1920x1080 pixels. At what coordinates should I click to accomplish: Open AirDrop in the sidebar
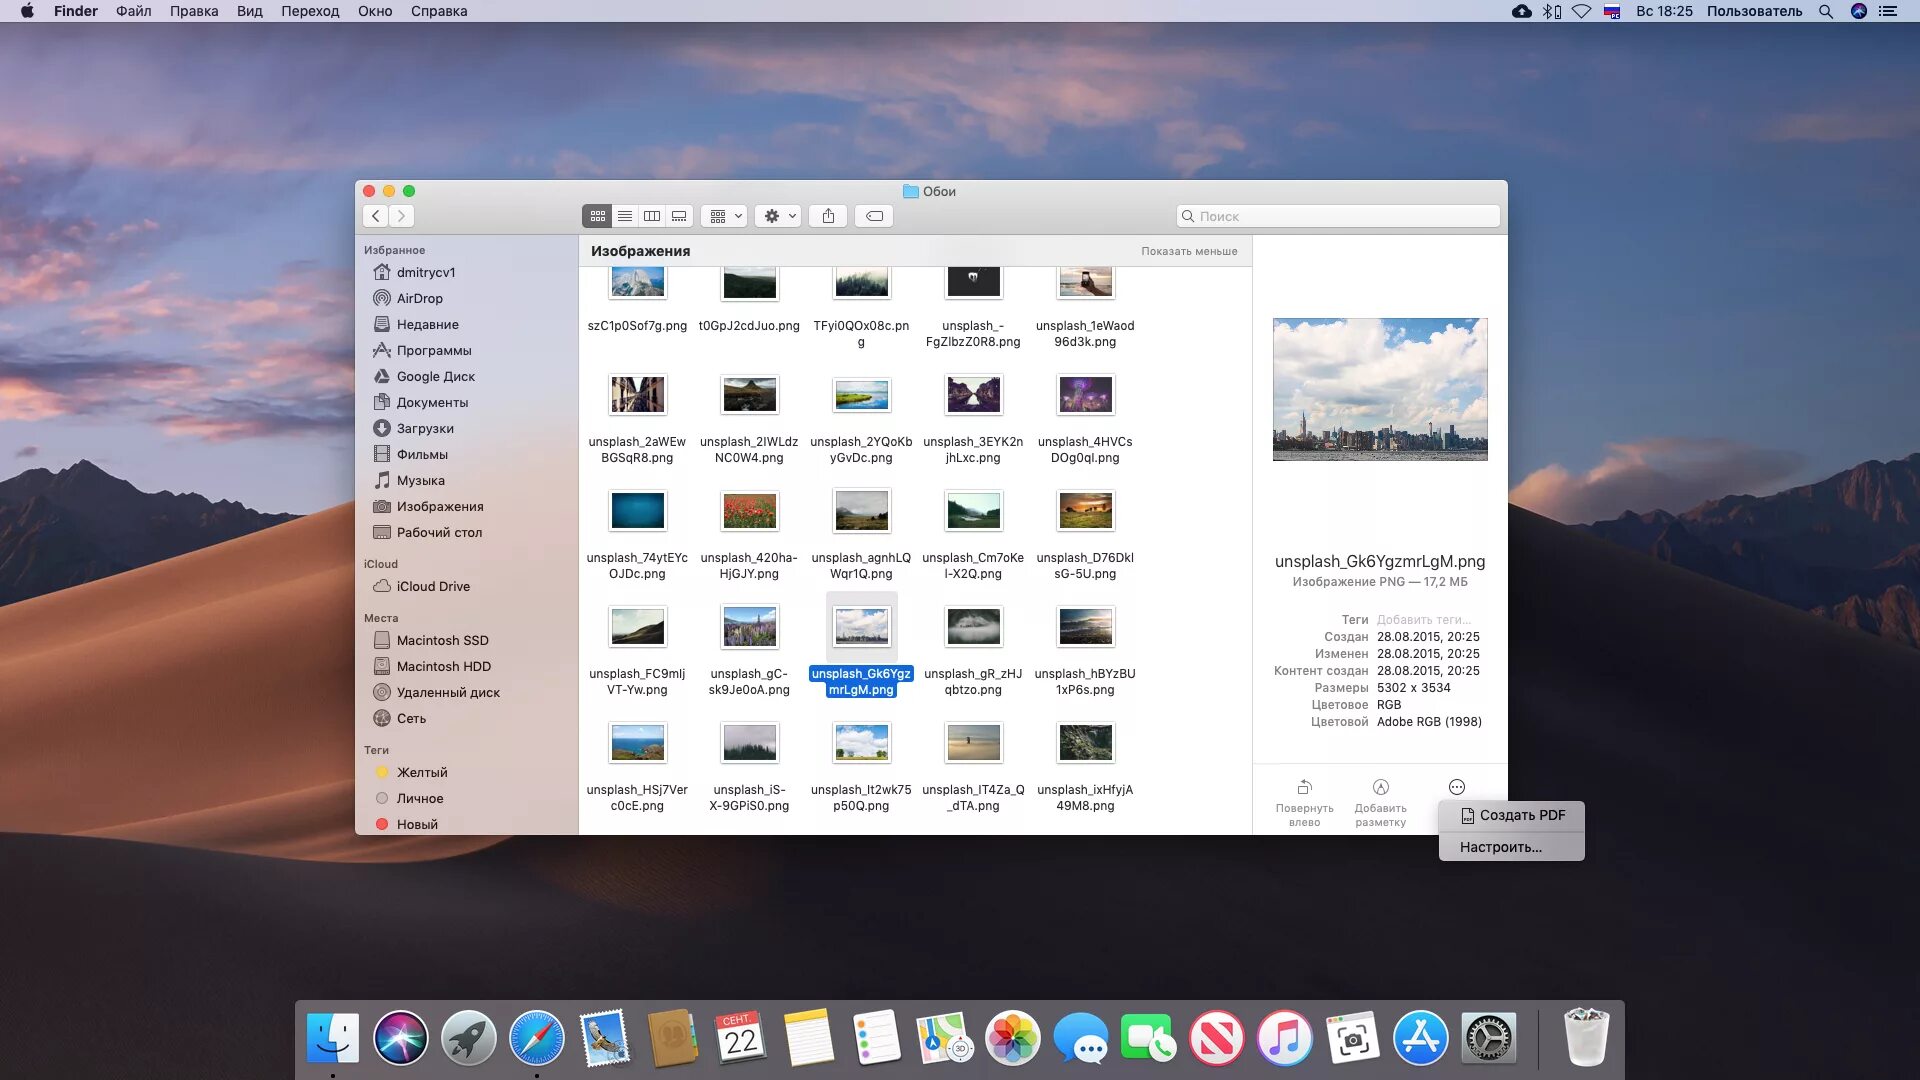pyautogui.click(x=419, y=298)
